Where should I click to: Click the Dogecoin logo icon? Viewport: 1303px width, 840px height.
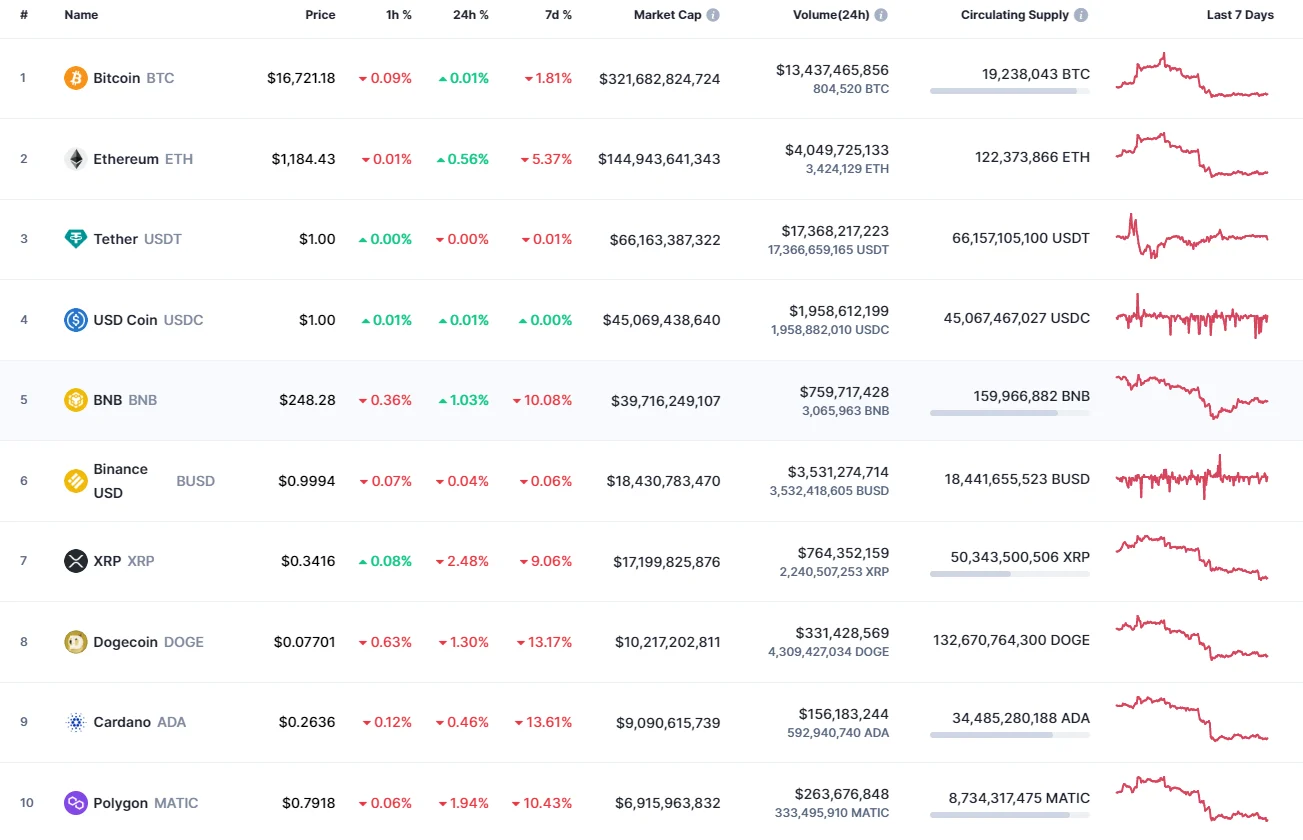(x=74, y=642)
